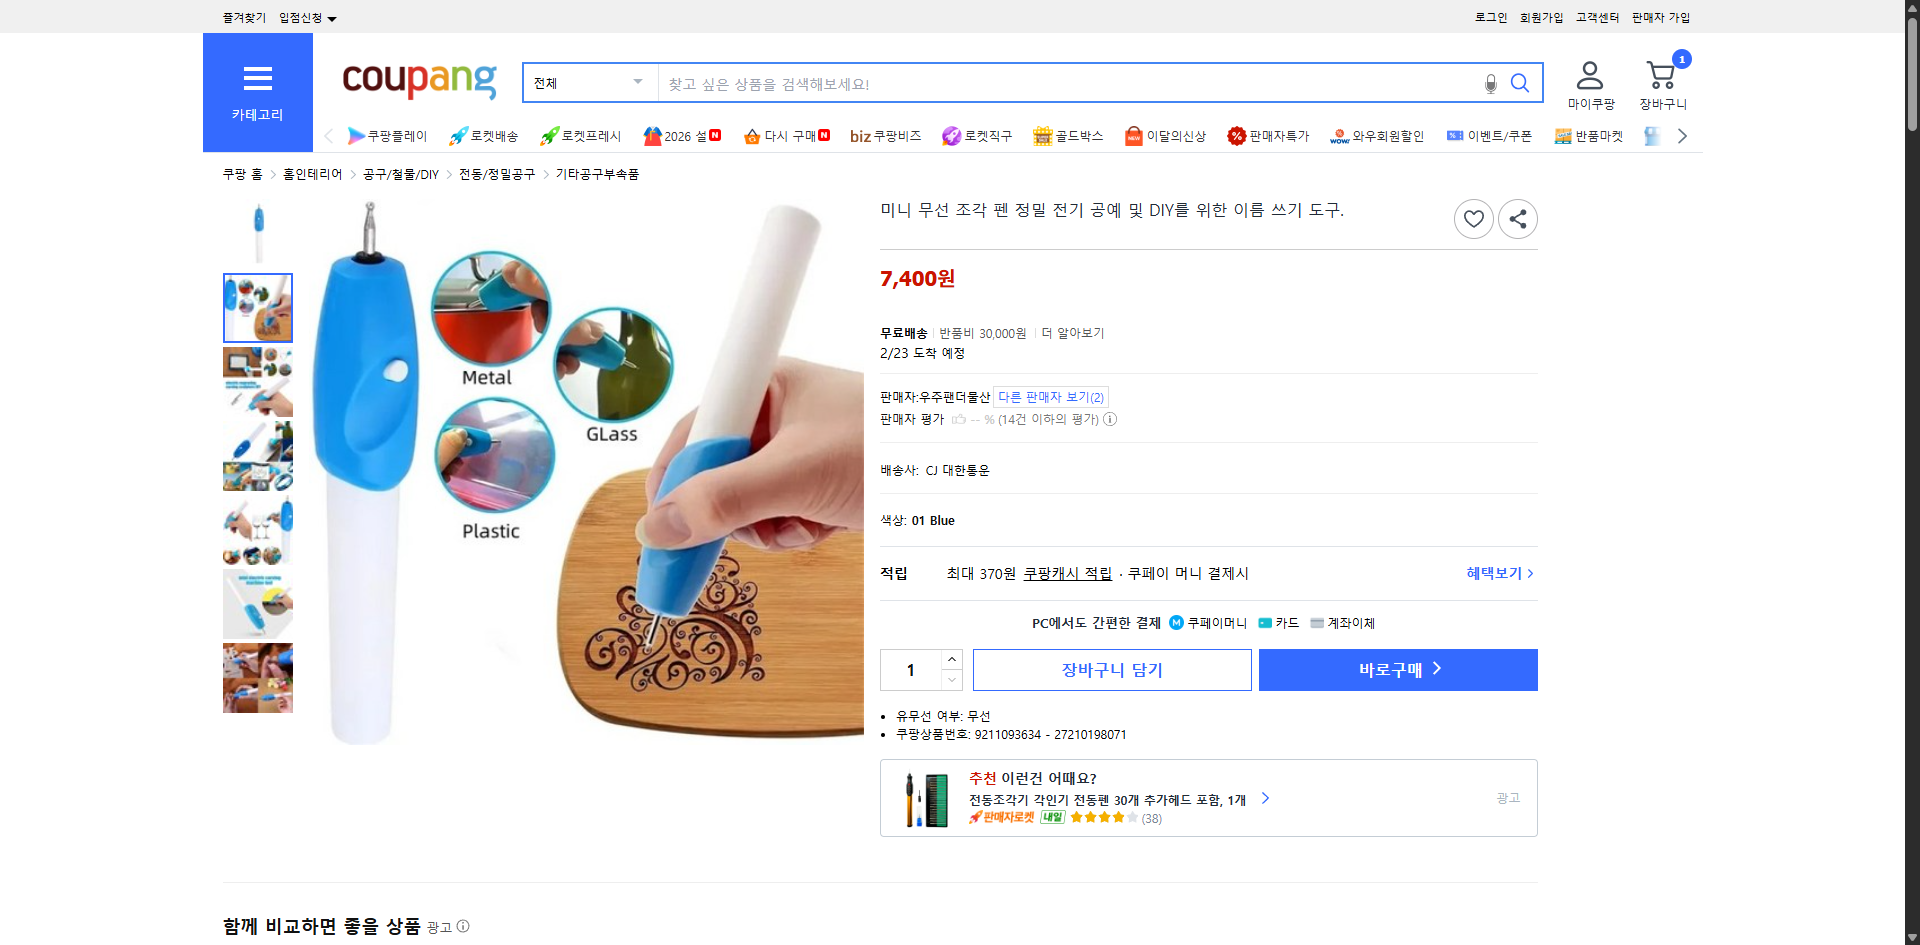The image size is (1920, 945).
Task: Open 고객센터 from the top menu
Action: click(1597, 17)
